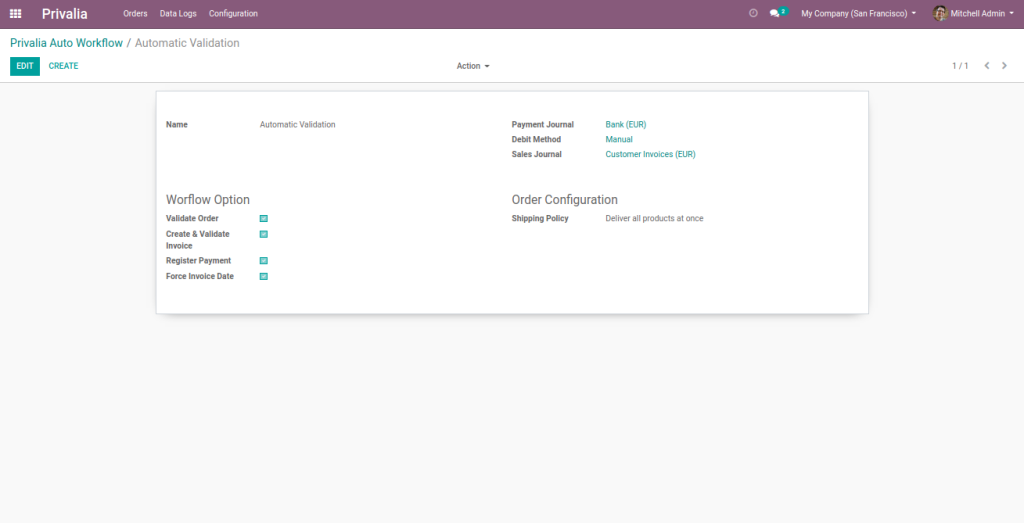
Task: Click the Debit Method label
Action: (x=536, y=140)
